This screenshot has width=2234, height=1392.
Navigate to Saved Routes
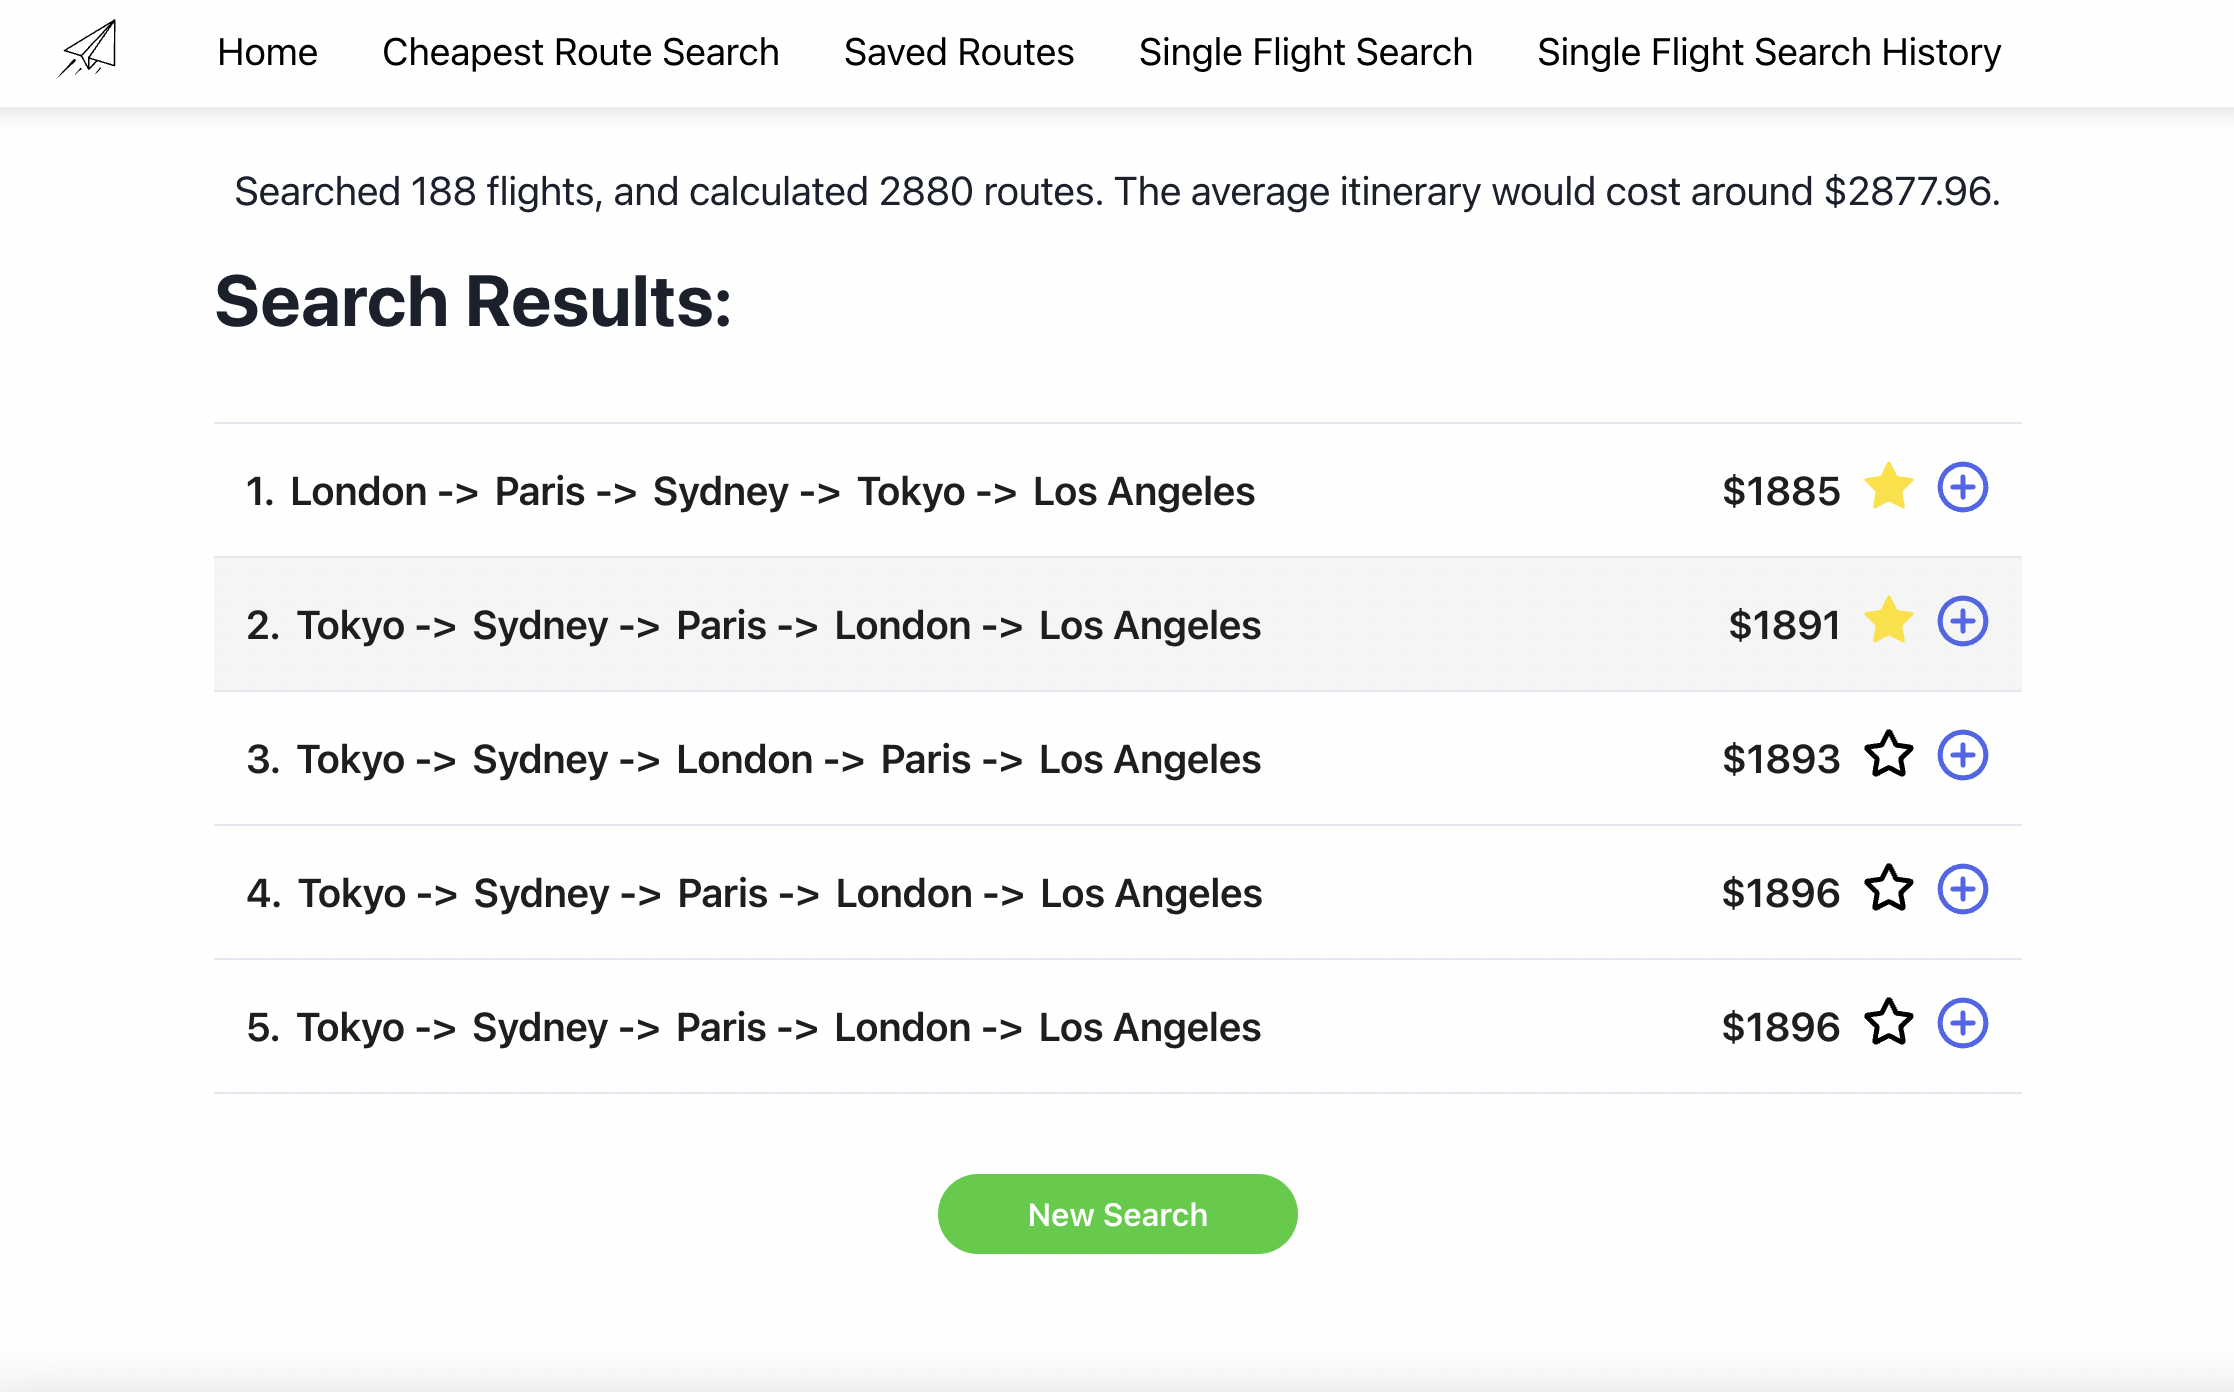[958, 52]
